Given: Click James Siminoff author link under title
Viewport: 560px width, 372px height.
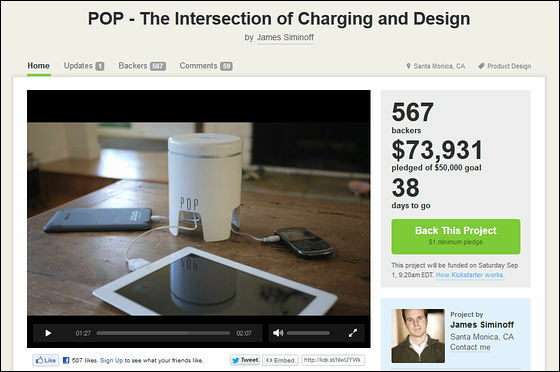Looking at the screenshot, I should pyautogui.click(x=285, y=37).
